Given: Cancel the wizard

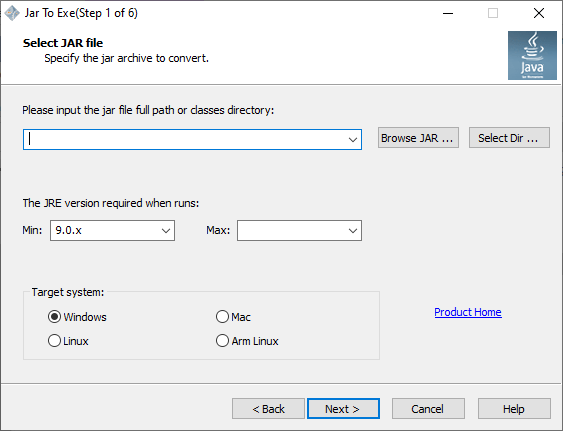Looking at the screenshot, I should click(428, 409).
